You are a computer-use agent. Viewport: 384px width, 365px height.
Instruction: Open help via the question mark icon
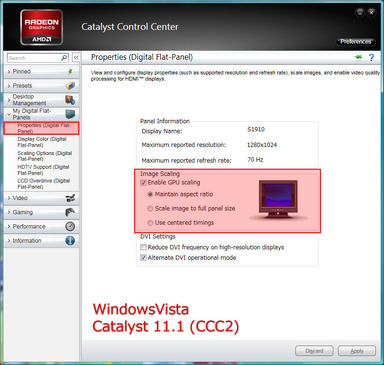click(x=371, y=58)
